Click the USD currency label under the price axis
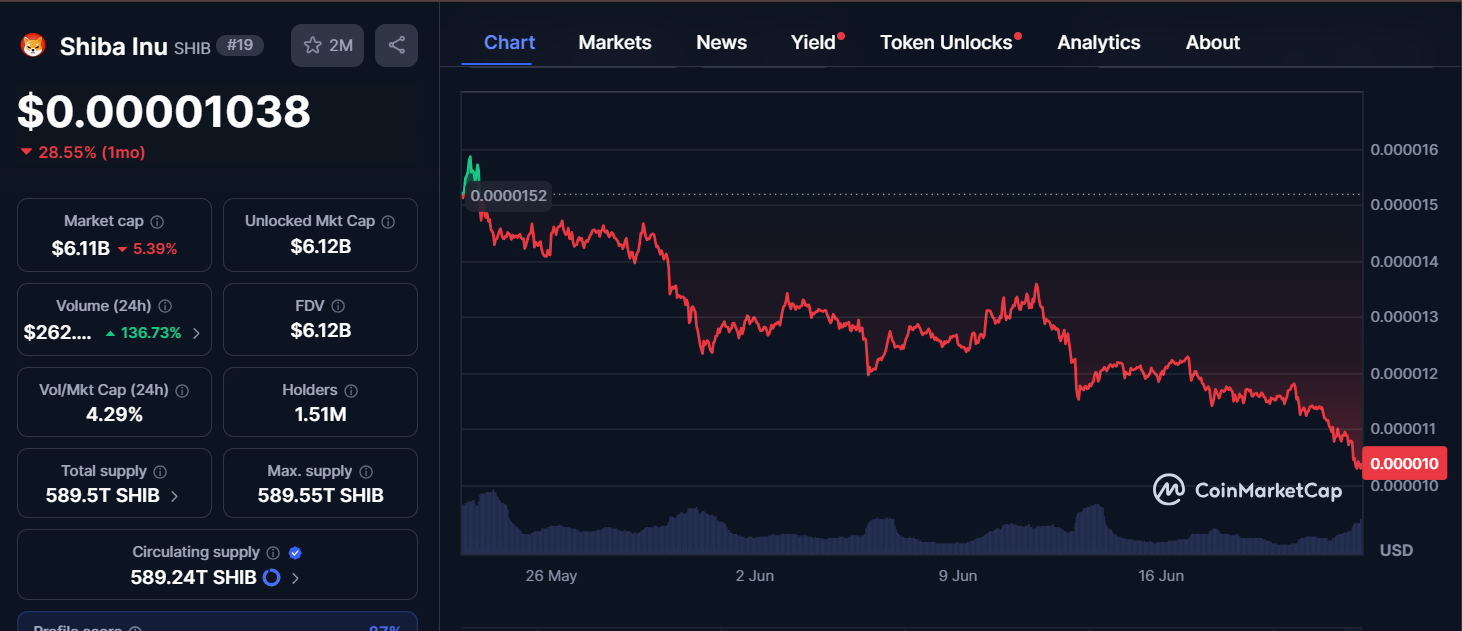This screenshot has width=1462, height=631. point(1396,550)
